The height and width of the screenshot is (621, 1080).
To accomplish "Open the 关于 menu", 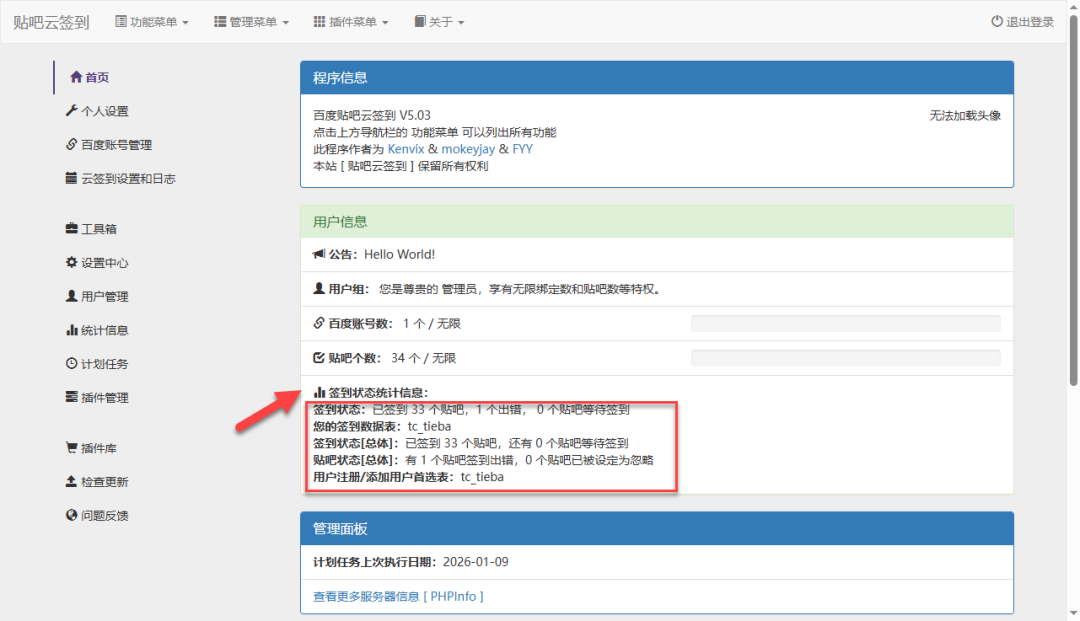I will (439, 22).
